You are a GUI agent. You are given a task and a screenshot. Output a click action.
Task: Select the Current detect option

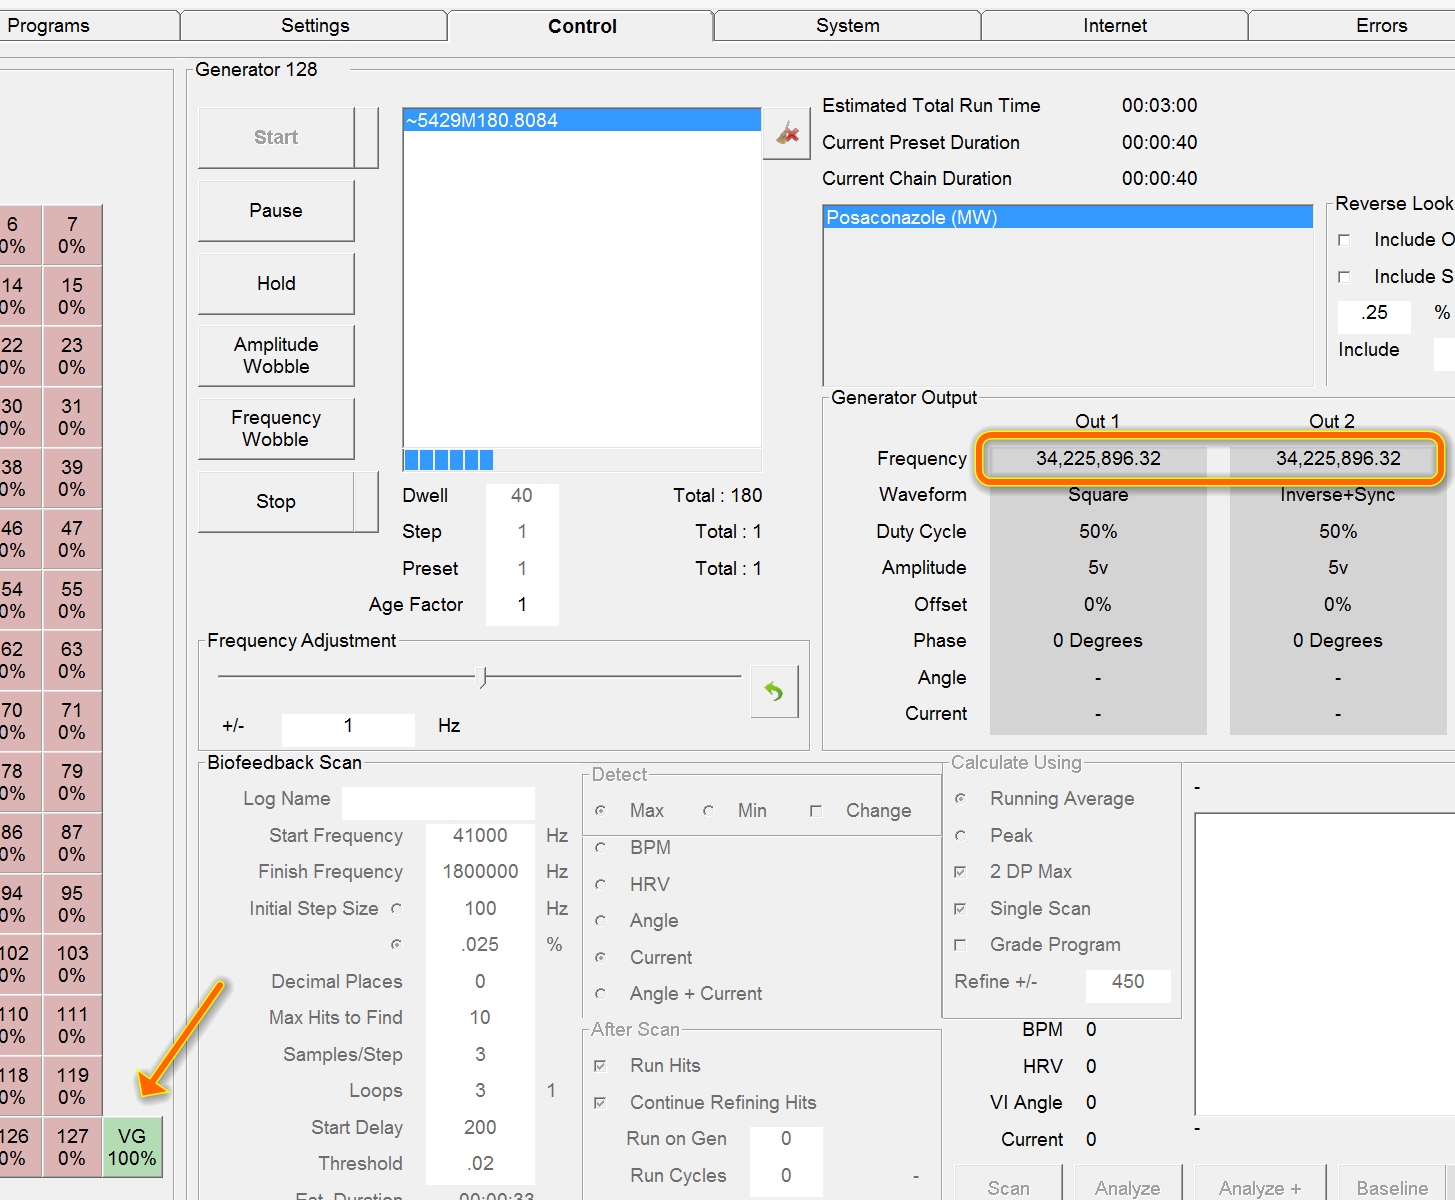[x=600, y=958]
